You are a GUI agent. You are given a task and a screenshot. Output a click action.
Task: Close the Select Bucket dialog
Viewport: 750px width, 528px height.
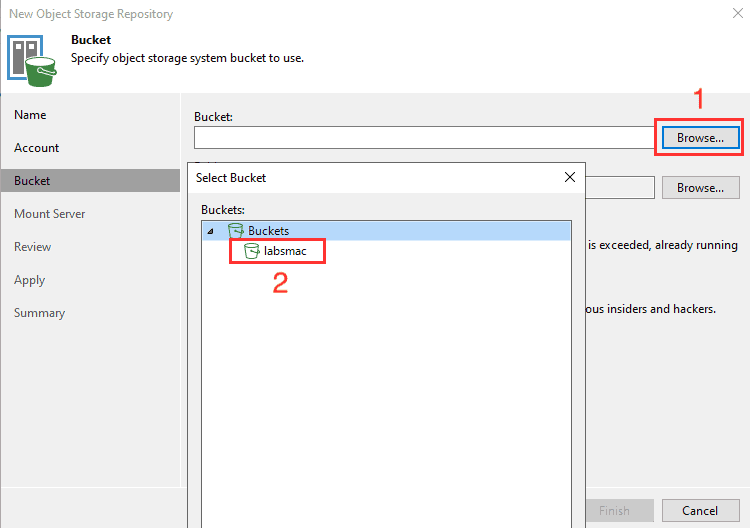click(x=570, y=177)
